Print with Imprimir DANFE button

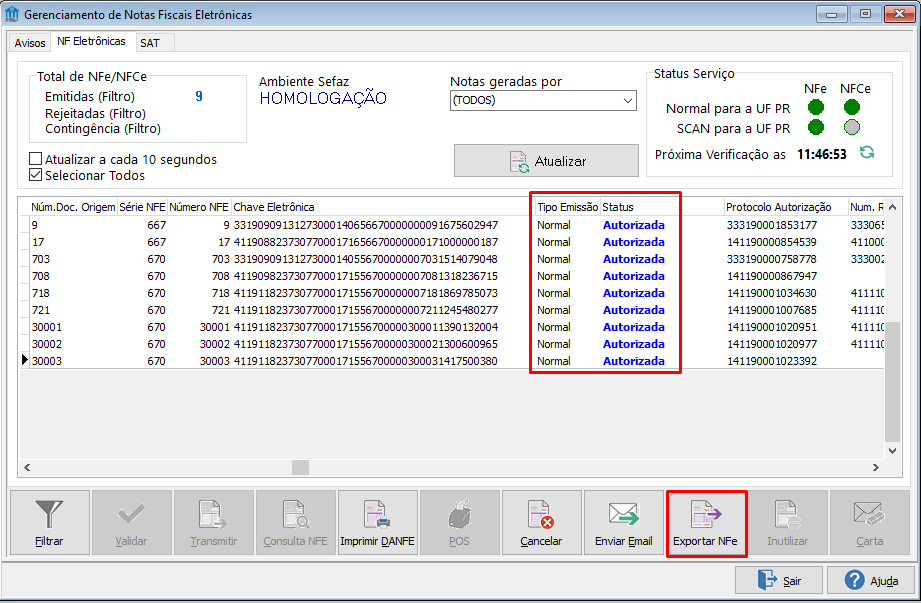tap(378, 523)
